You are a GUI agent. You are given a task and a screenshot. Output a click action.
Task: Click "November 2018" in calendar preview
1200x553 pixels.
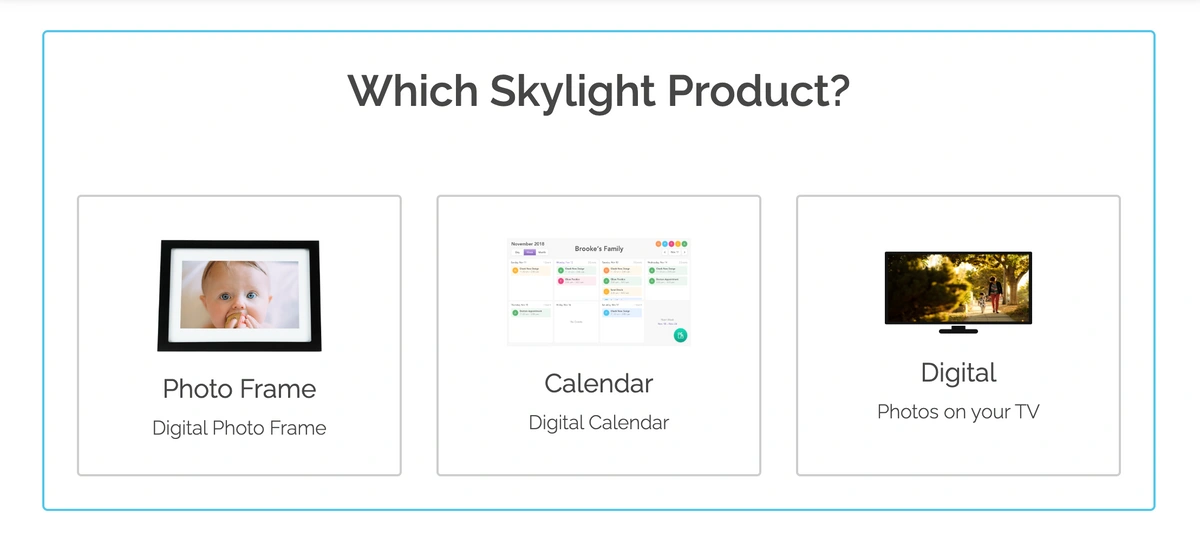coord(527,243)
